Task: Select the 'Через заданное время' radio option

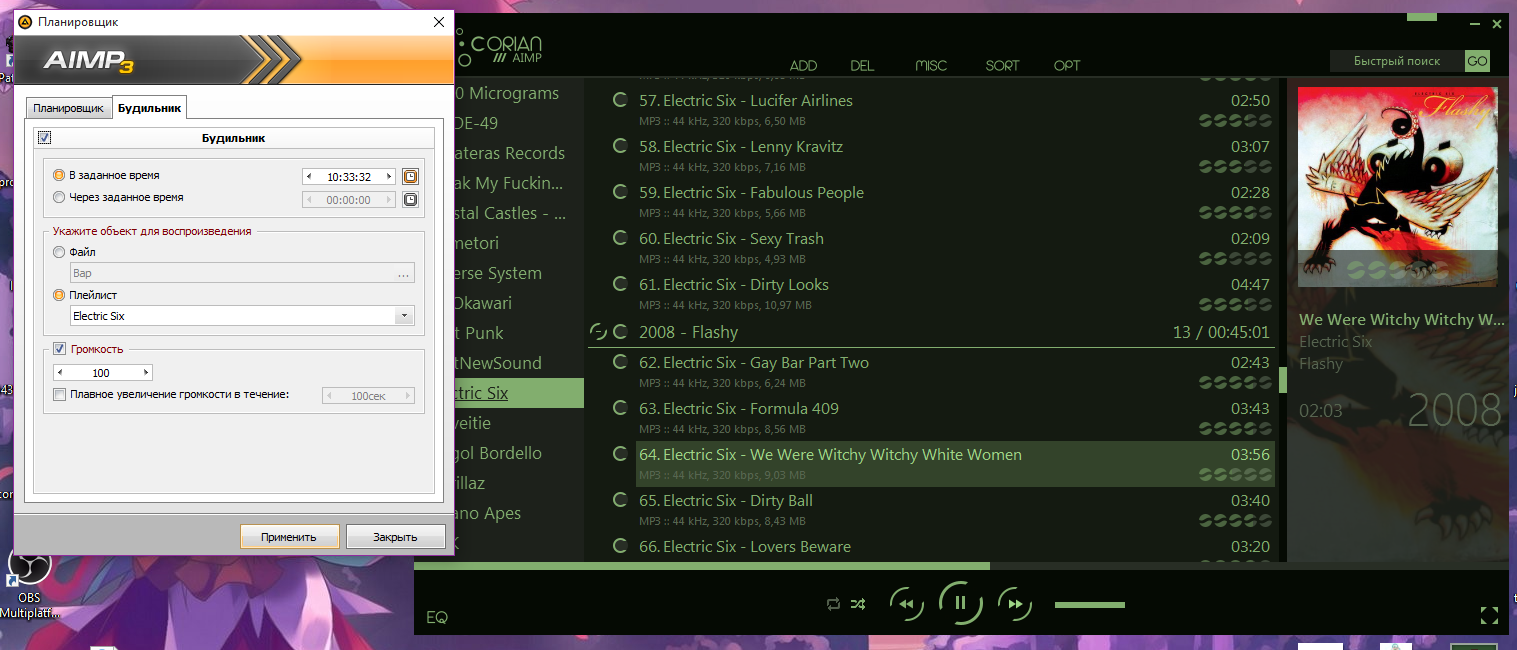Action: (60, 198)
